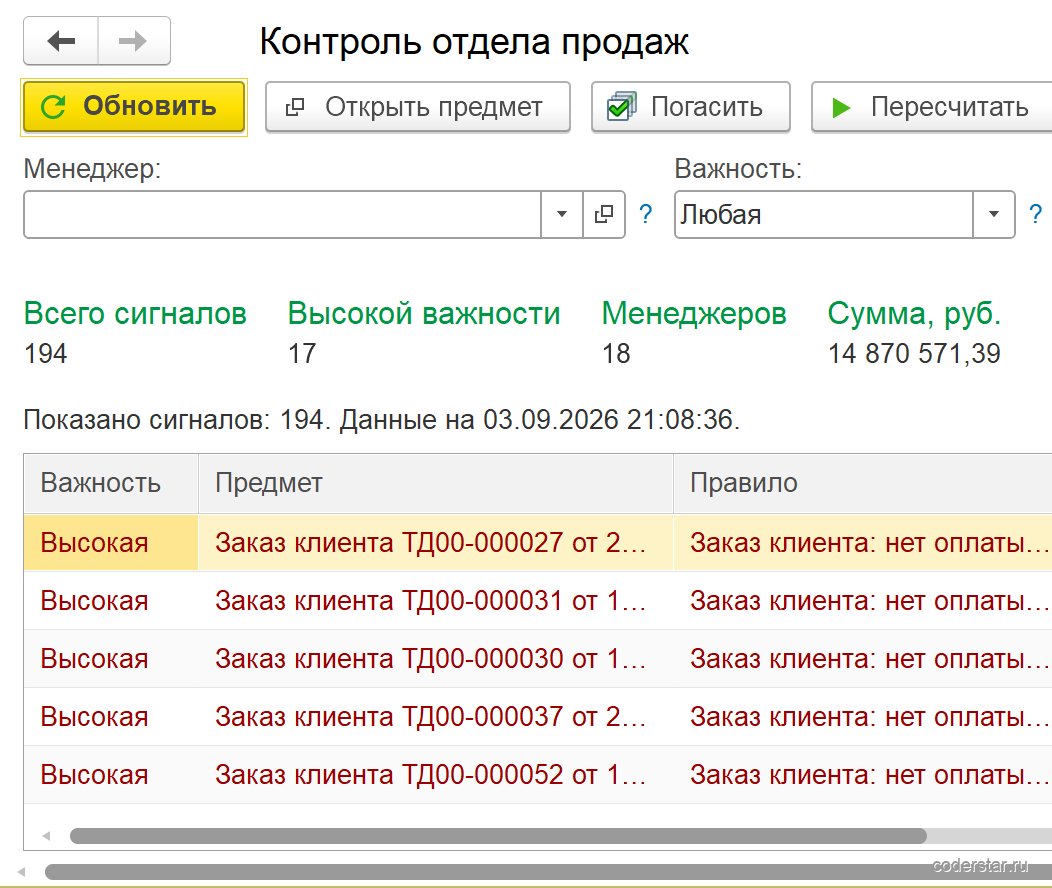The height and width of the screenshot is (888, 1052).
Task: Click Открыть предмет button
Action: pos(418,107)
